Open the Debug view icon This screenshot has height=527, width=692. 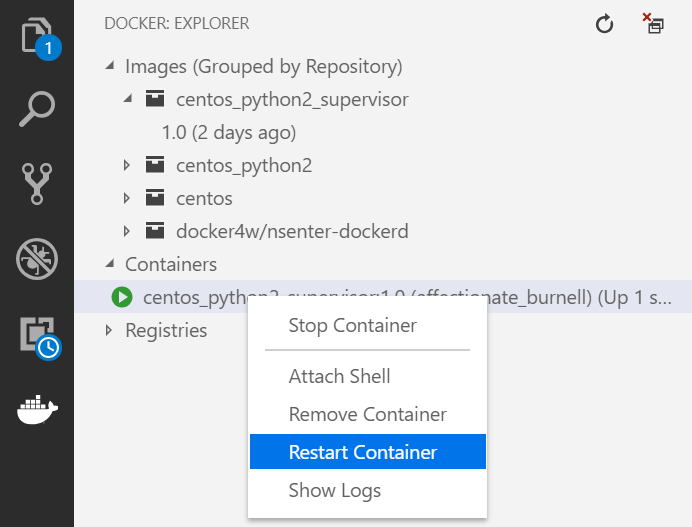[x=37, y=259]
